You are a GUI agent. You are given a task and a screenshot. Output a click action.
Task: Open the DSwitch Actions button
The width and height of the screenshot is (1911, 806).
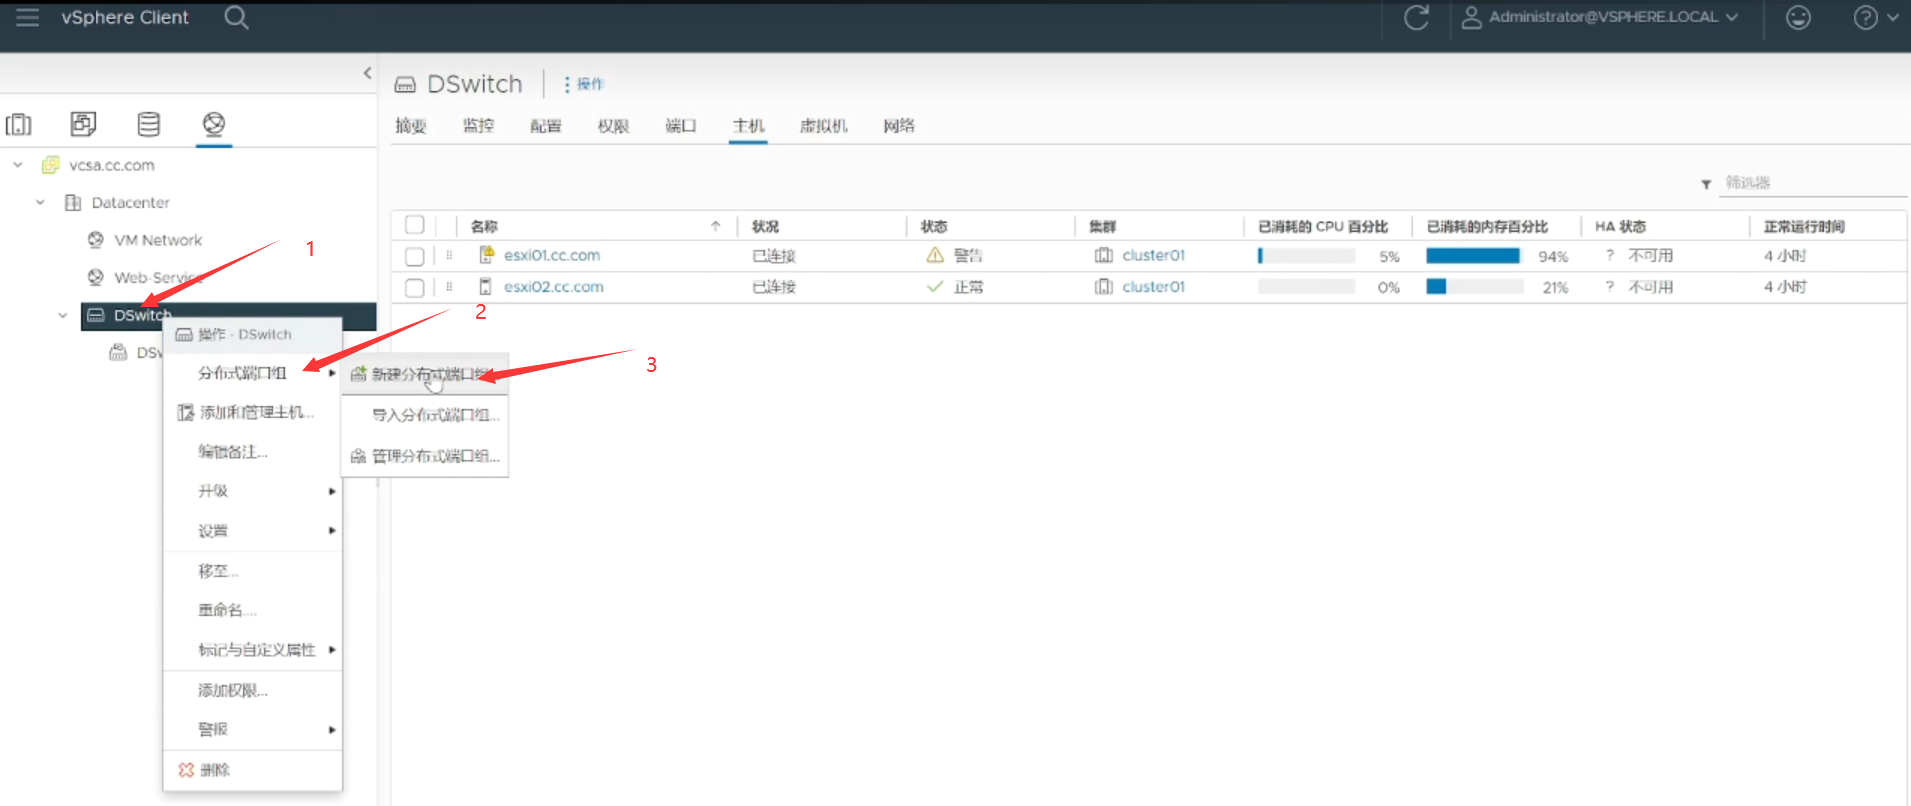coord(584,84)
